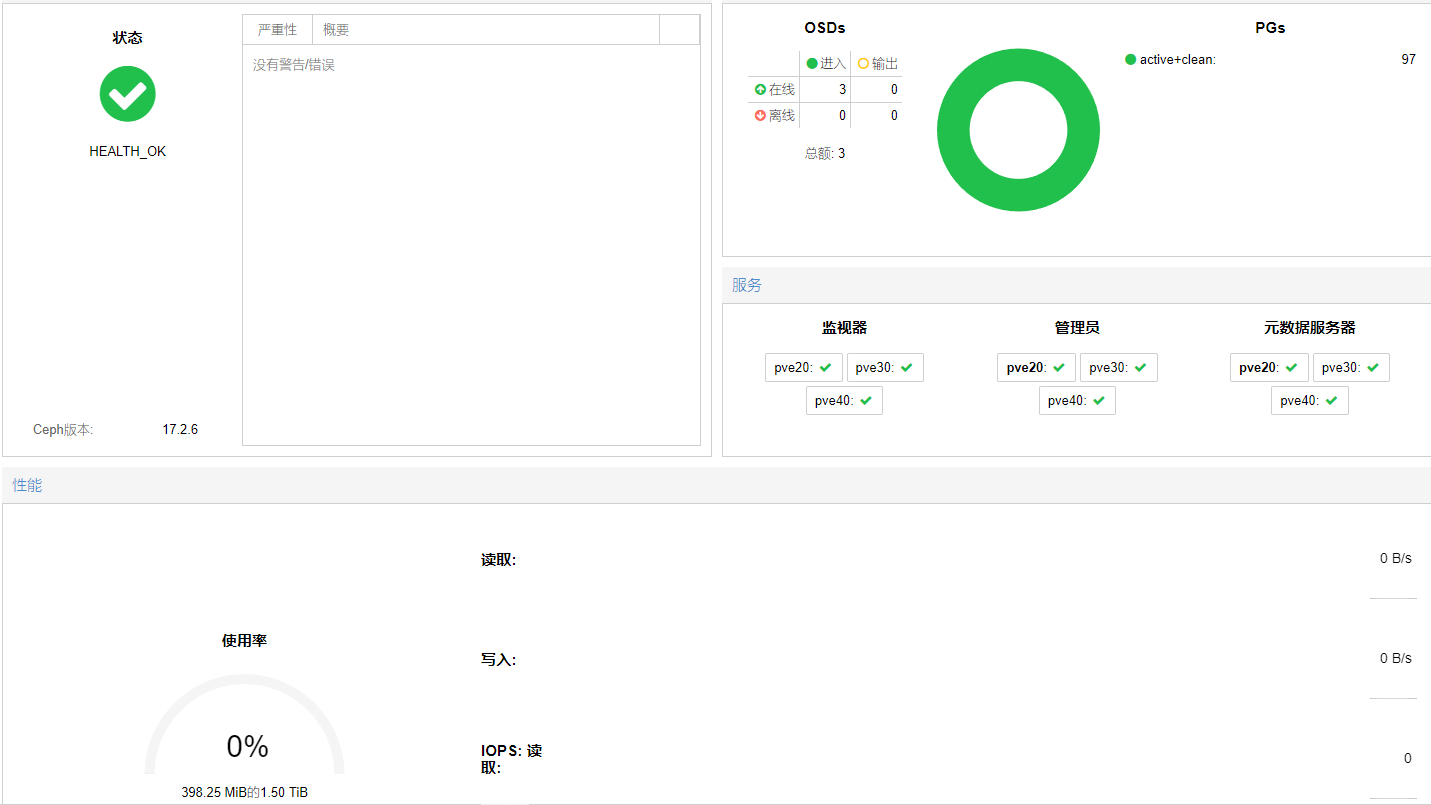This screenshot has width=1431, height=805.
Task: Click the IOPS 读取 label
Action: click(x=511, y=759)
